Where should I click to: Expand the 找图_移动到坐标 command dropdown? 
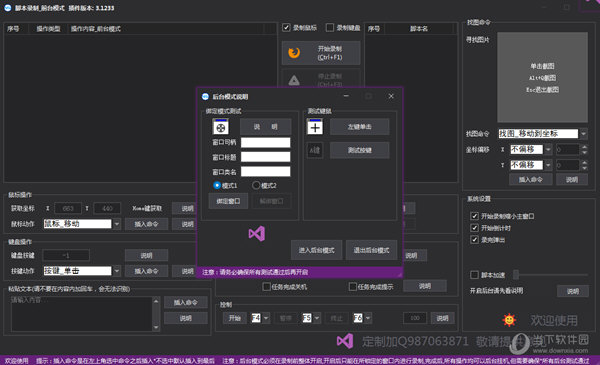click(584, 134)
